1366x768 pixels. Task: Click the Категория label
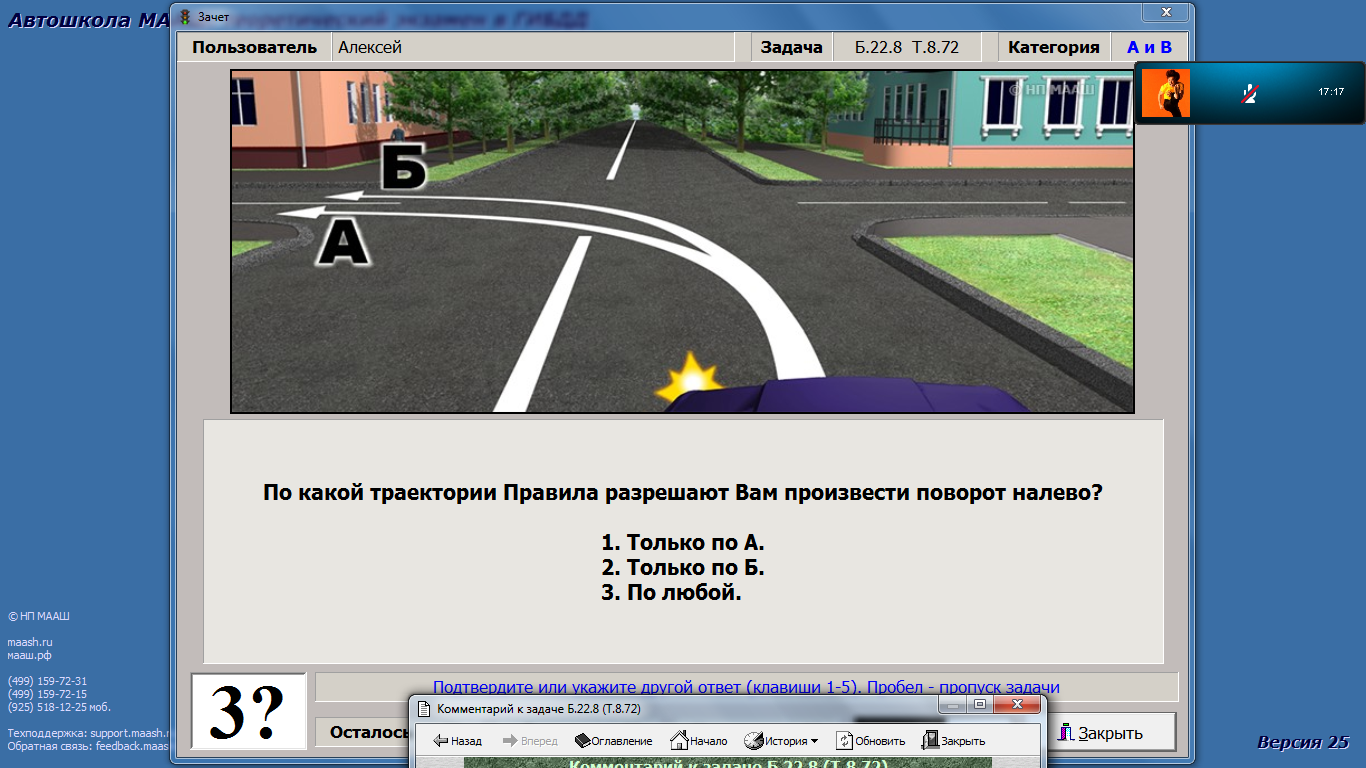click(x=1054, y=47)
